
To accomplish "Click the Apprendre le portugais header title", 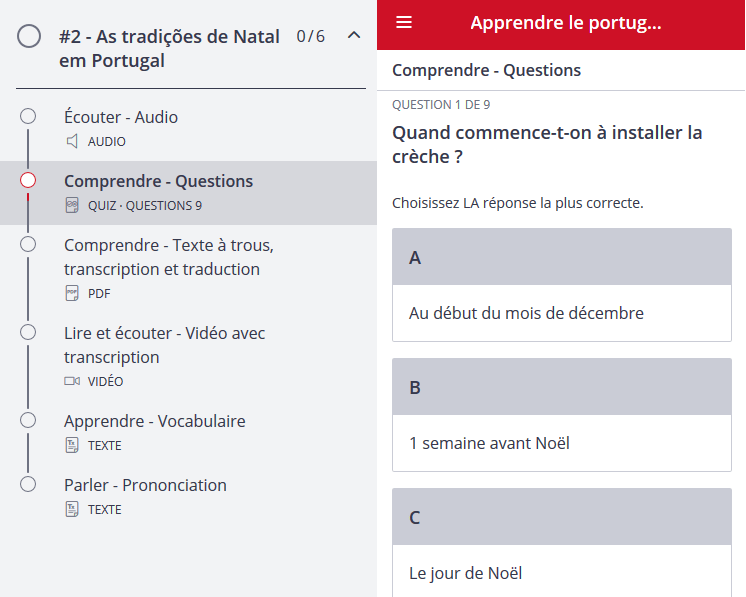I will click(x=565, y=23).
